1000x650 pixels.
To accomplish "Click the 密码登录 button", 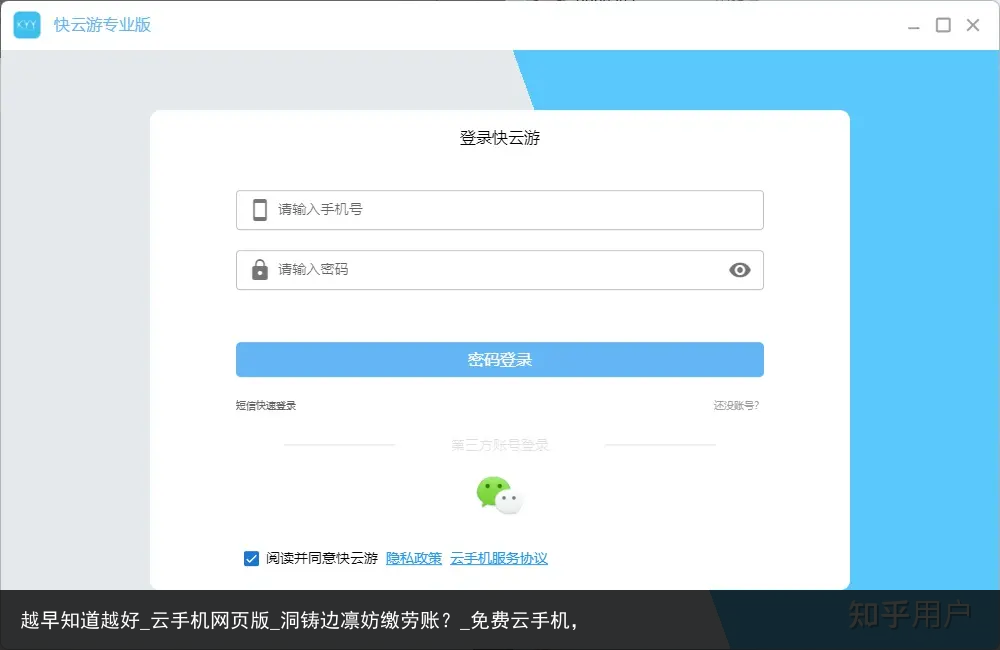I will 499,359.
